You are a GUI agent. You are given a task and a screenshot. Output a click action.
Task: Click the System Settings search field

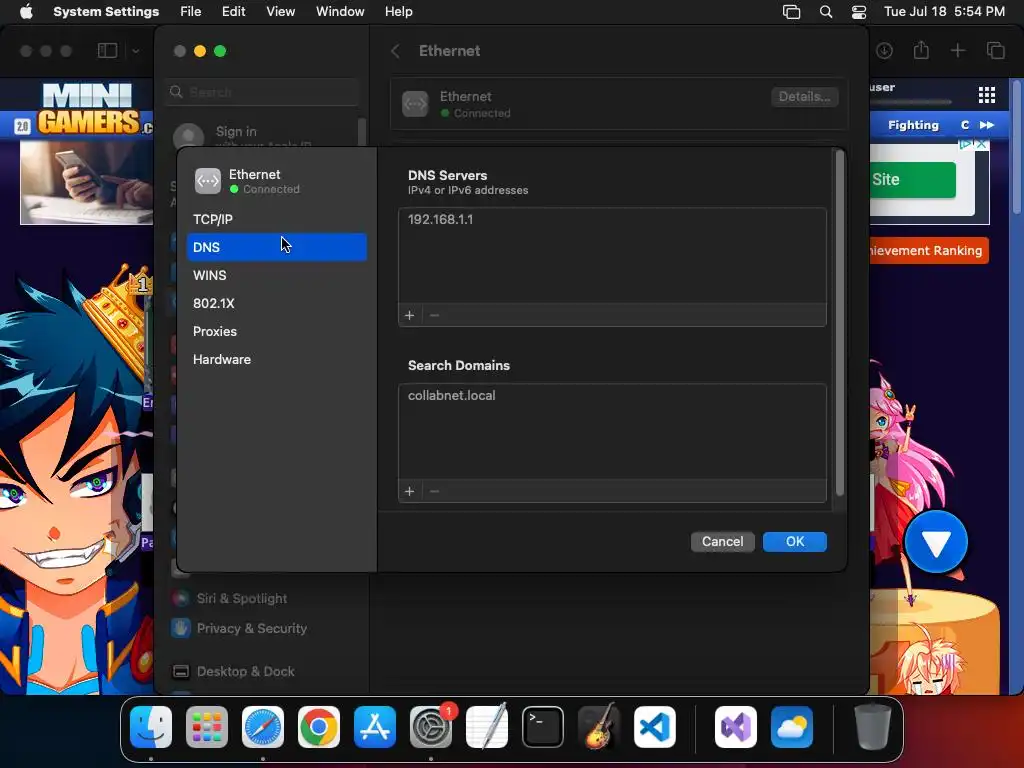[262, 92]
